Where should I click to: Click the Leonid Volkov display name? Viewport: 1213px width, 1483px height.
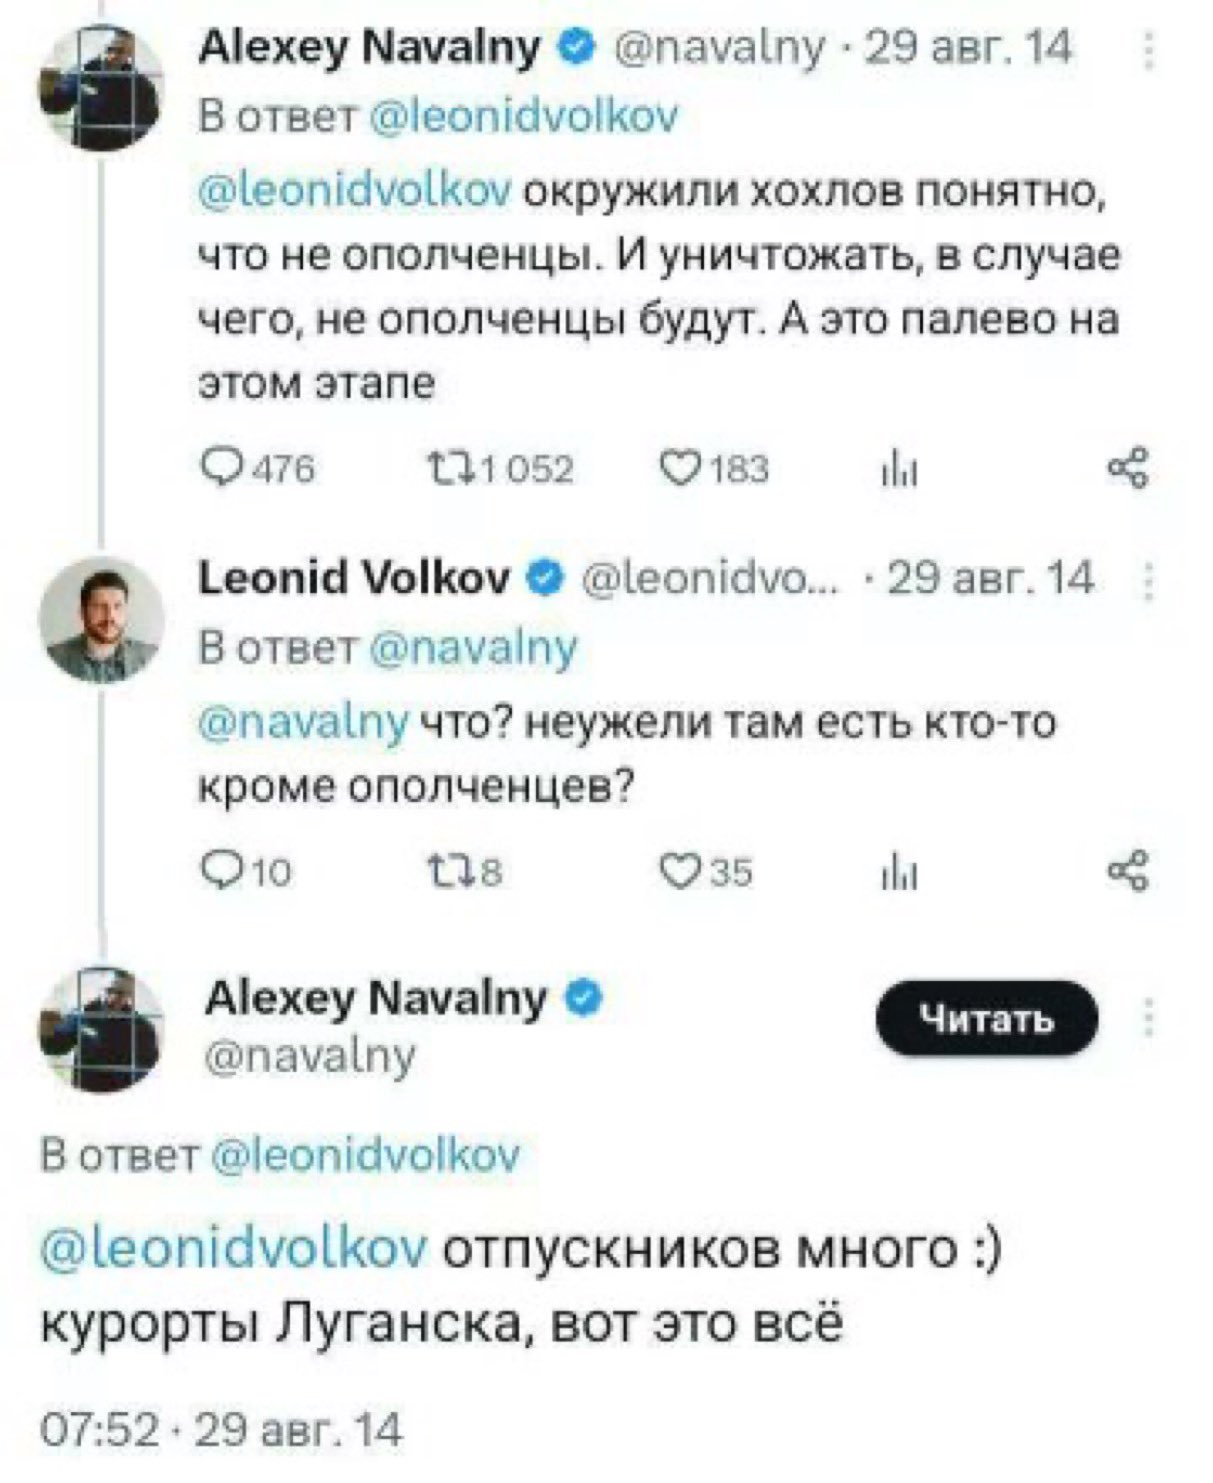(355, 578)
